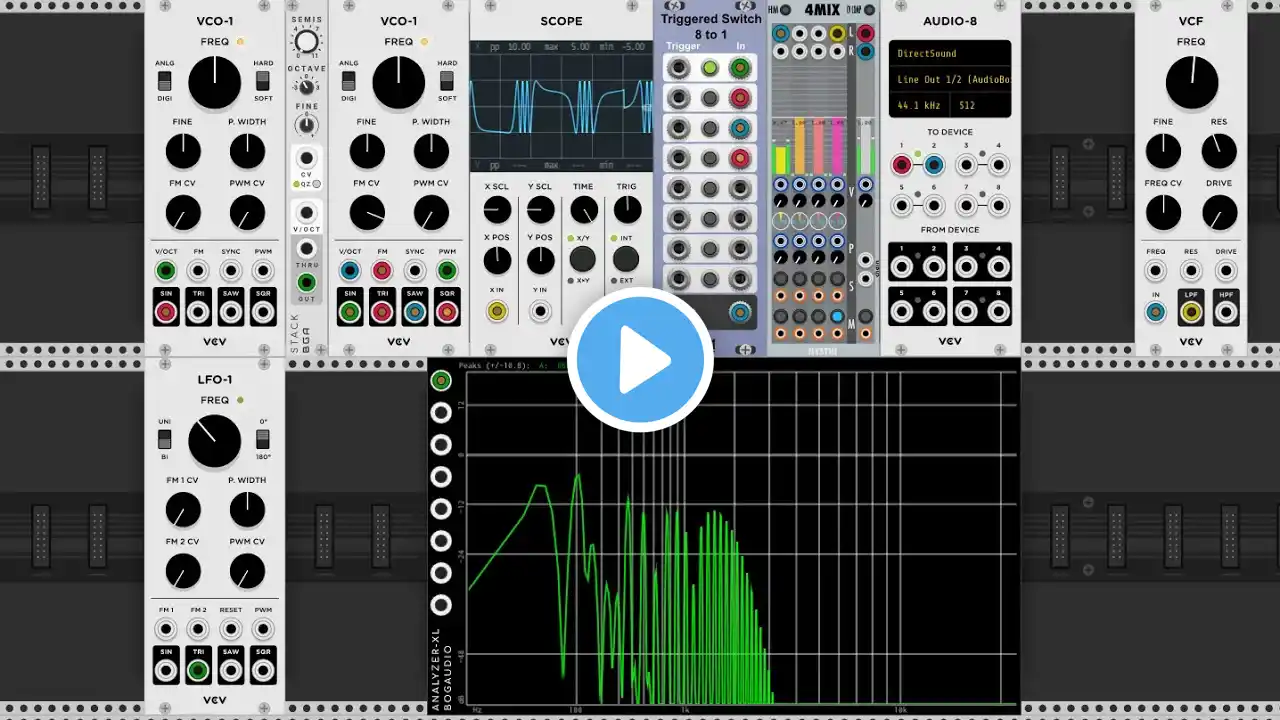Click the SQR output jack on the leftmost VCO-1
This screenshot has height=720, width=1280.
point(262,312)
